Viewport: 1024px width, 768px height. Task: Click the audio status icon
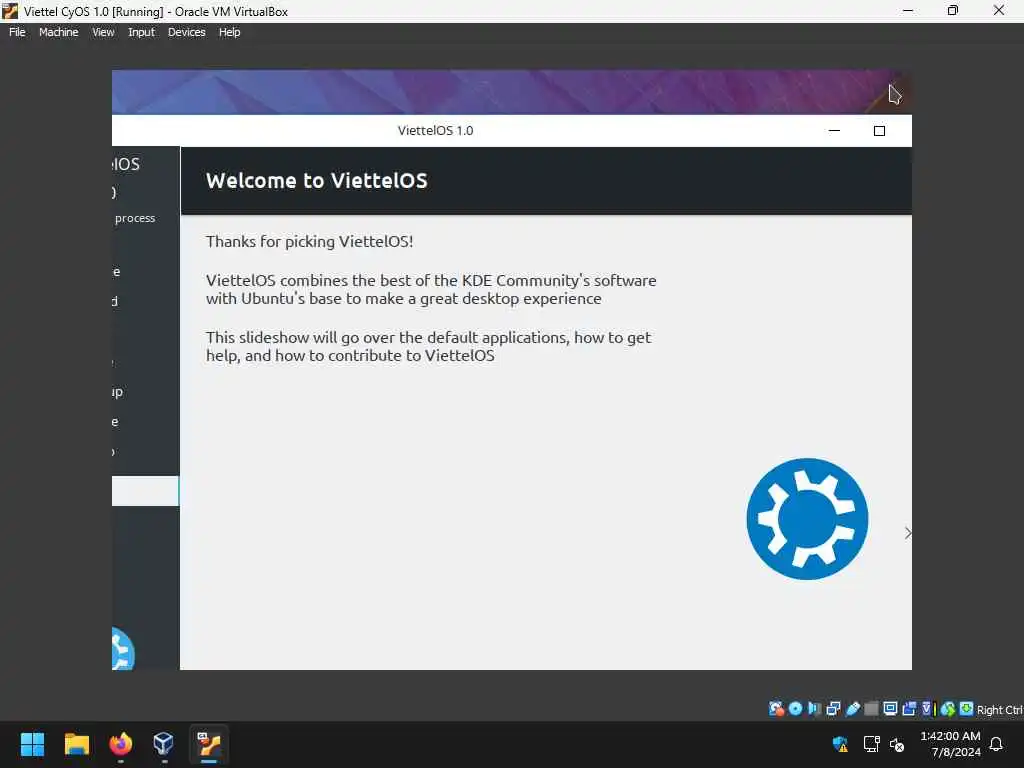tap(814, 709)
